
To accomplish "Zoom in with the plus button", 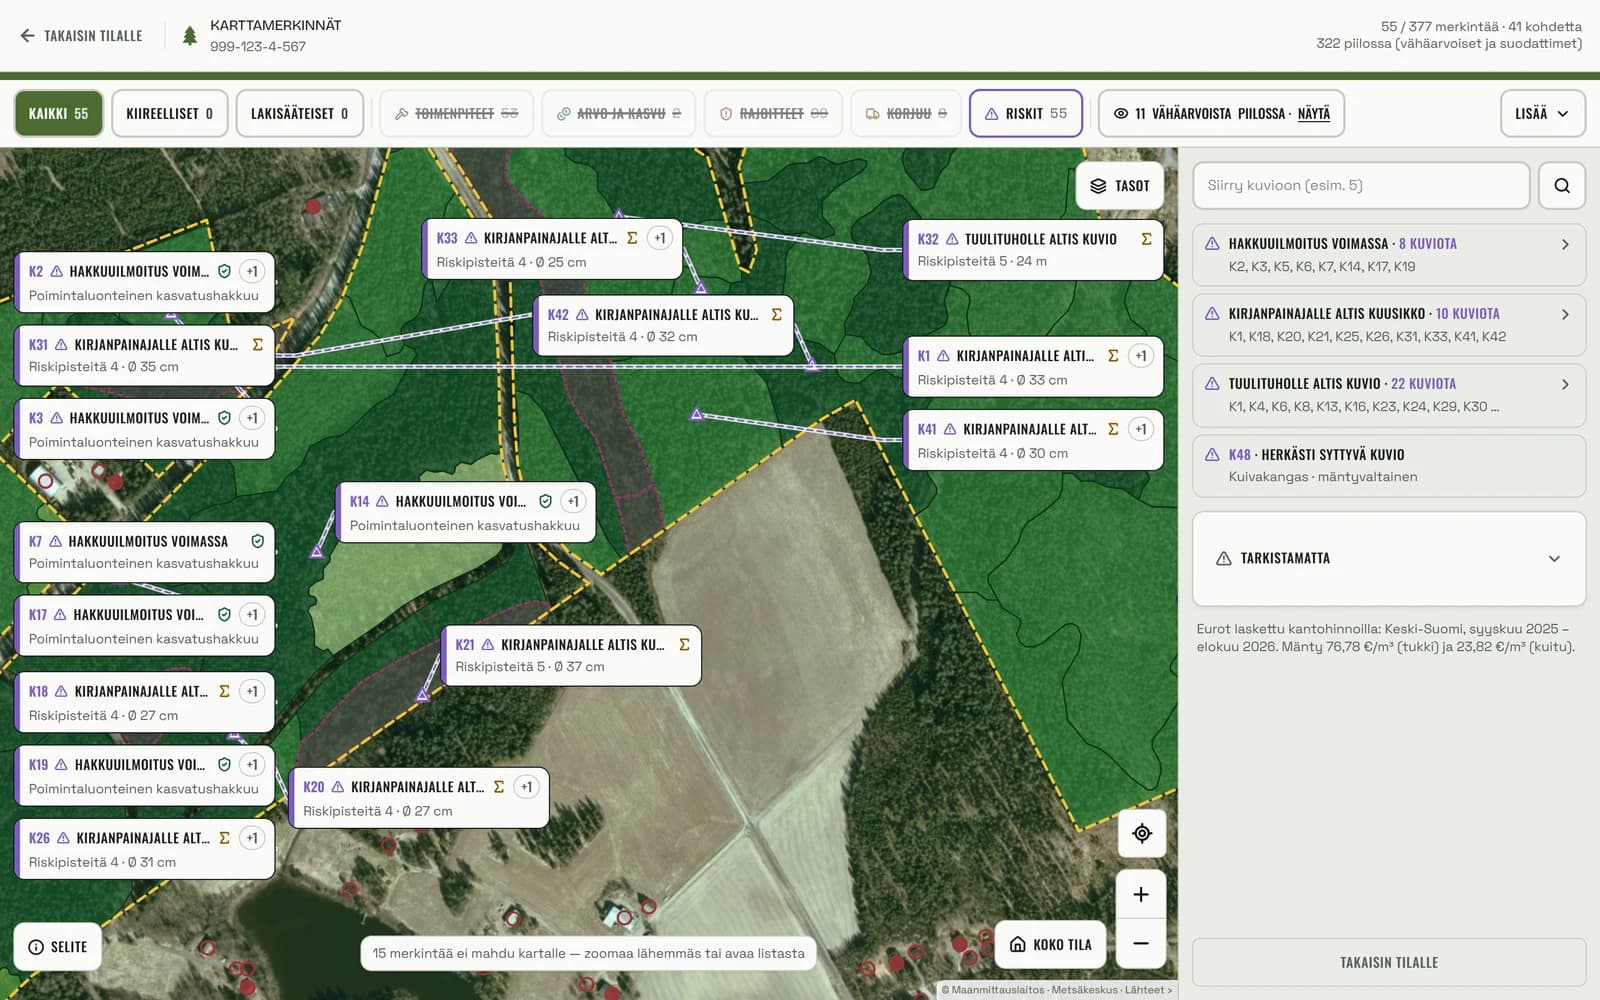I will 1141,894.
